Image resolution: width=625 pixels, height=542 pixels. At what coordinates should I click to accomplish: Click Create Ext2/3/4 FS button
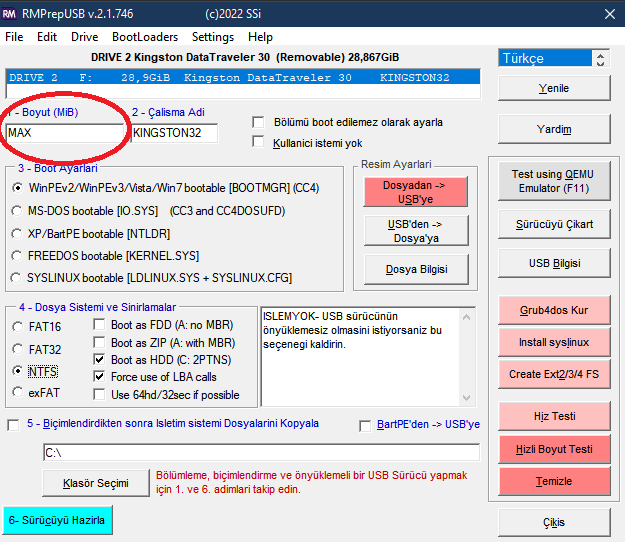point(554,374)
